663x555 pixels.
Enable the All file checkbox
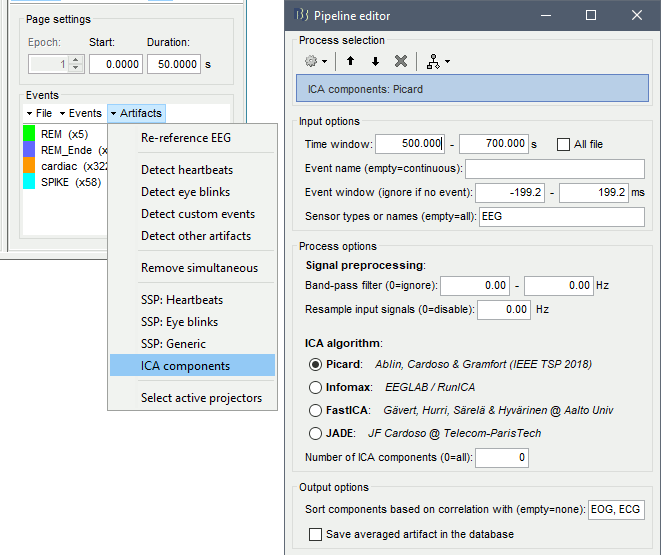564,144
